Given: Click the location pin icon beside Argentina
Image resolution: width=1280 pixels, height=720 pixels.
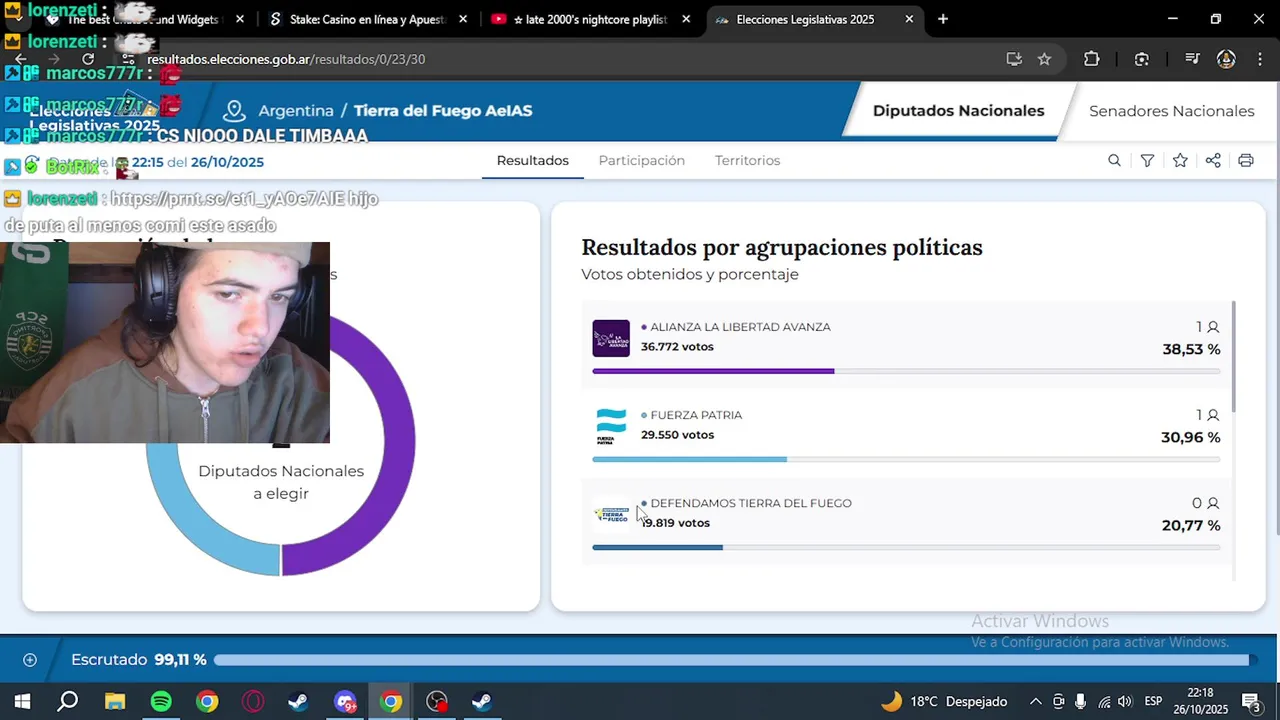Looking at the screenshot, I should pos(234,111).
